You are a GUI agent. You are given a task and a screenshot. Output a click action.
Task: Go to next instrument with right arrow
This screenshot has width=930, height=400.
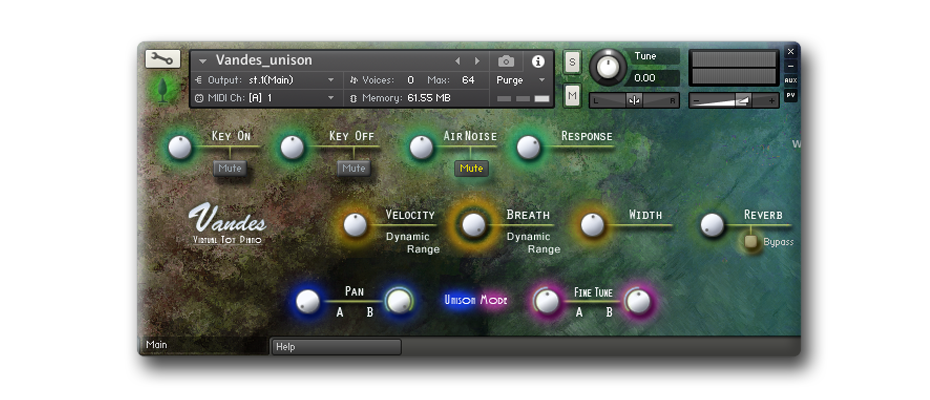[476, 61]
